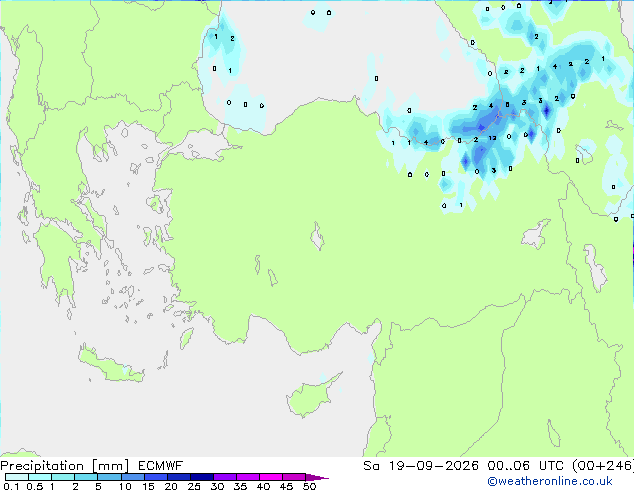Click the date "Sa 19-09-2026" label
This screenshot has height=490, width=634.
pos(421,466)
